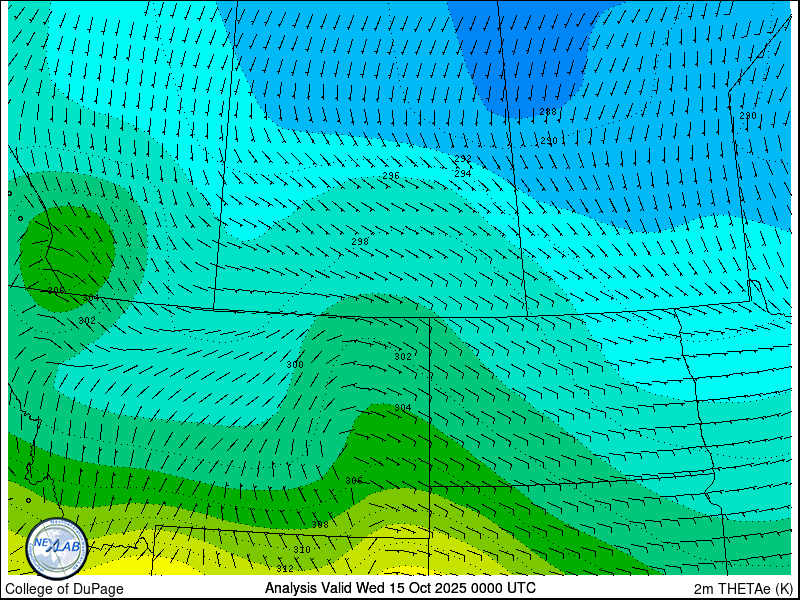
Task: Click the 296 contour label
Action: [391, 176]
